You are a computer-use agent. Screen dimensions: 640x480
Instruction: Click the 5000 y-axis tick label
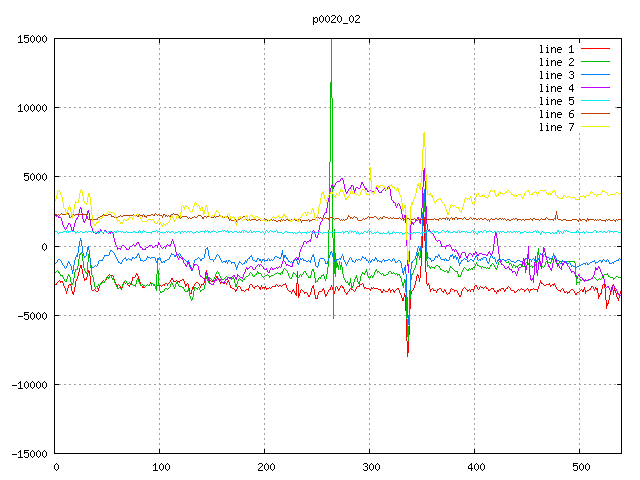[x=34, y=177]
